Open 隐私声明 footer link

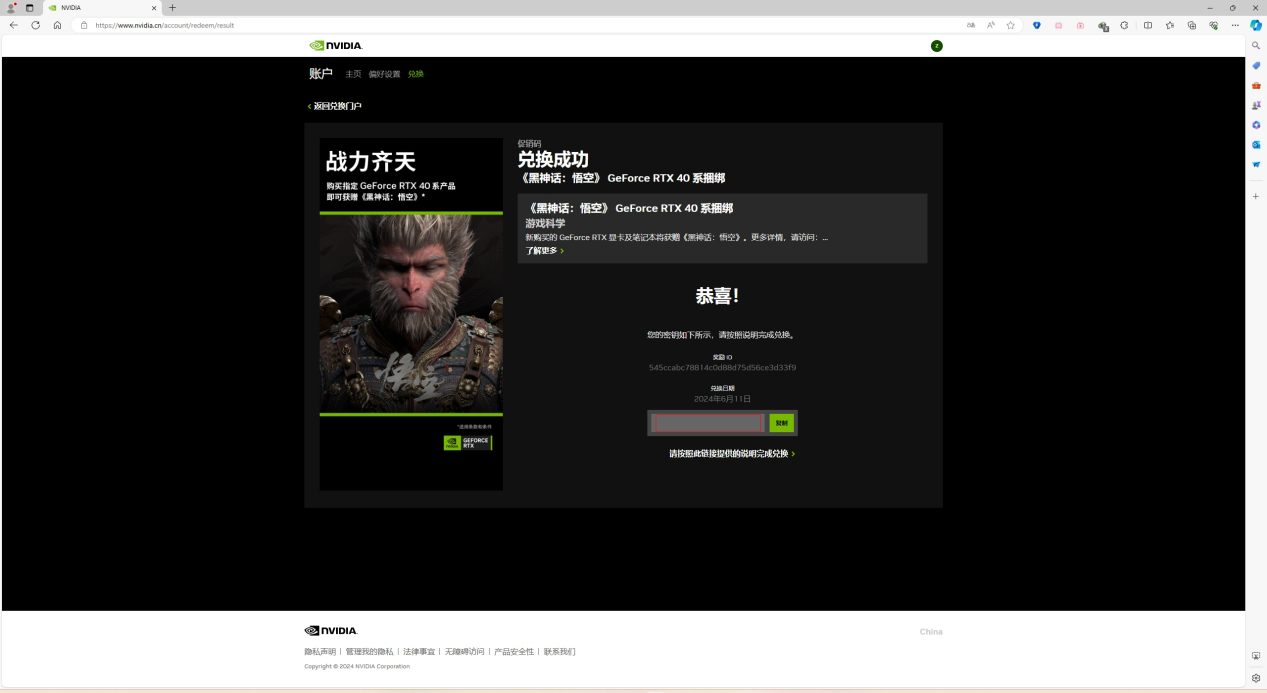click(x=320, y=652)
